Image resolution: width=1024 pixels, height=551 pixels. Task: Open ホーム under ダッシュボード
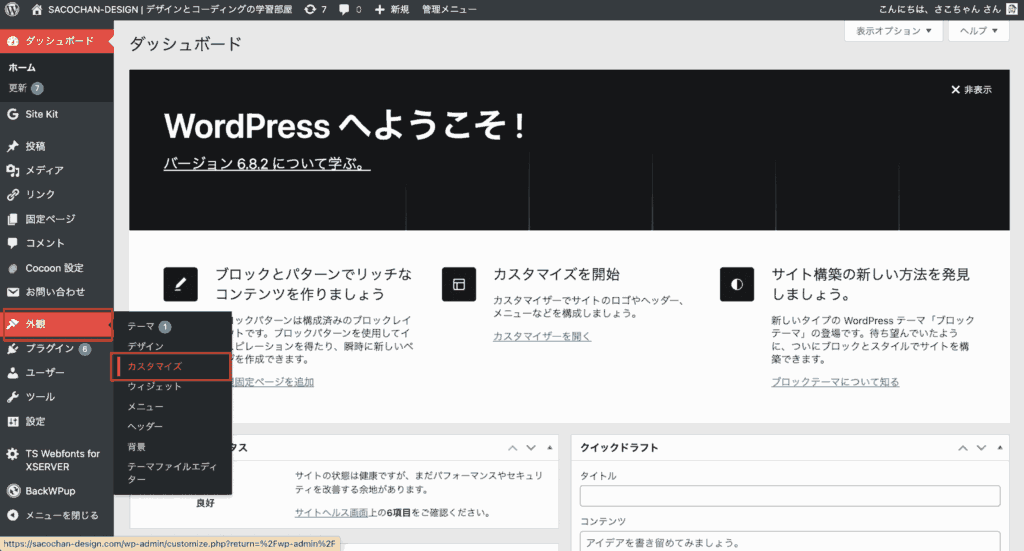pyautogui.click(x=22, y=67)
